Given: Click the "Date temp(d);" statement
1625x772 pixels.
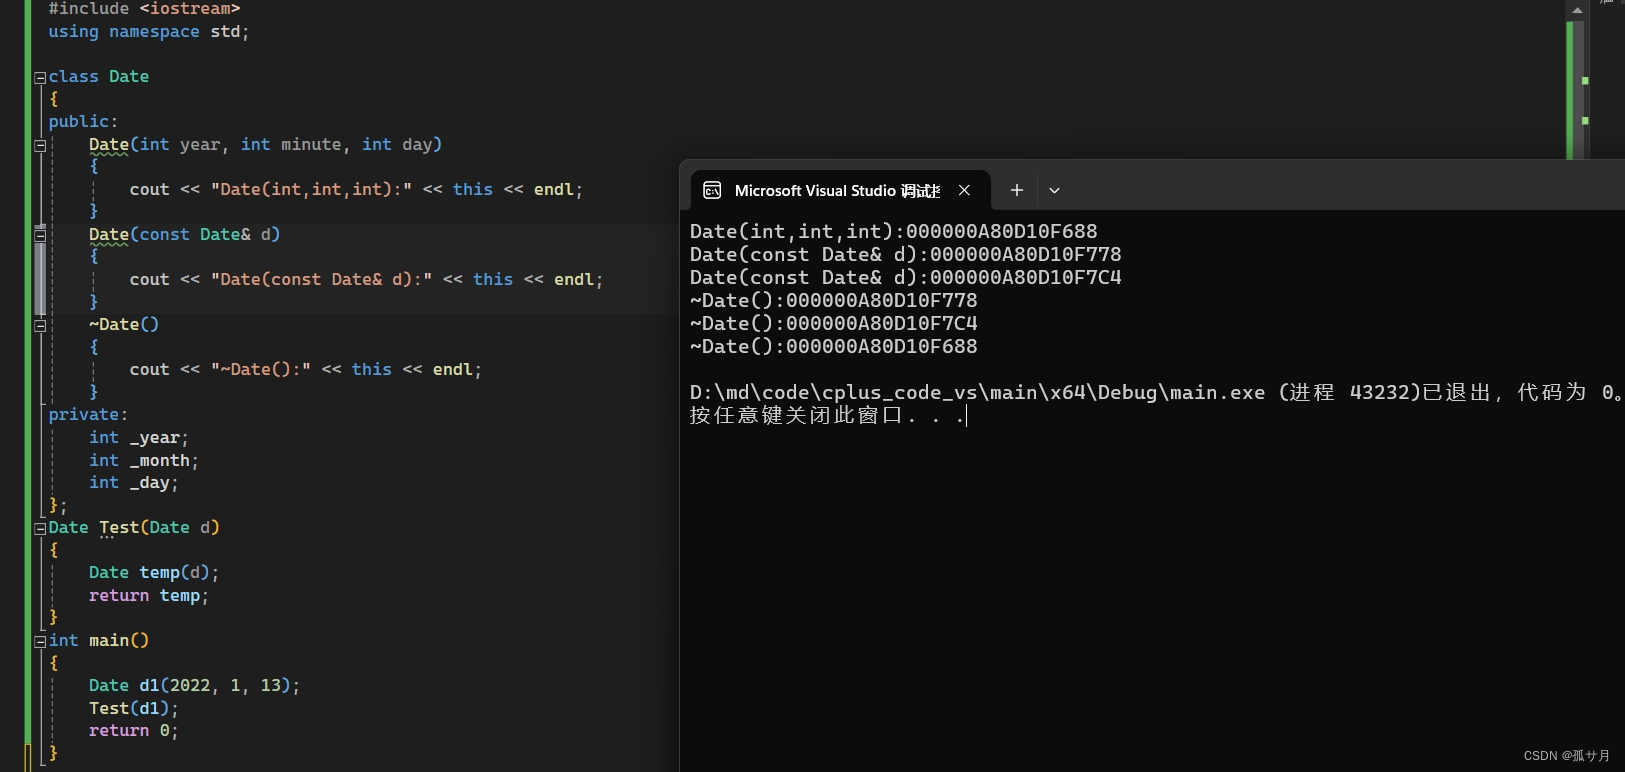Looking at the screenshot, I should click(x=154, y=573).
